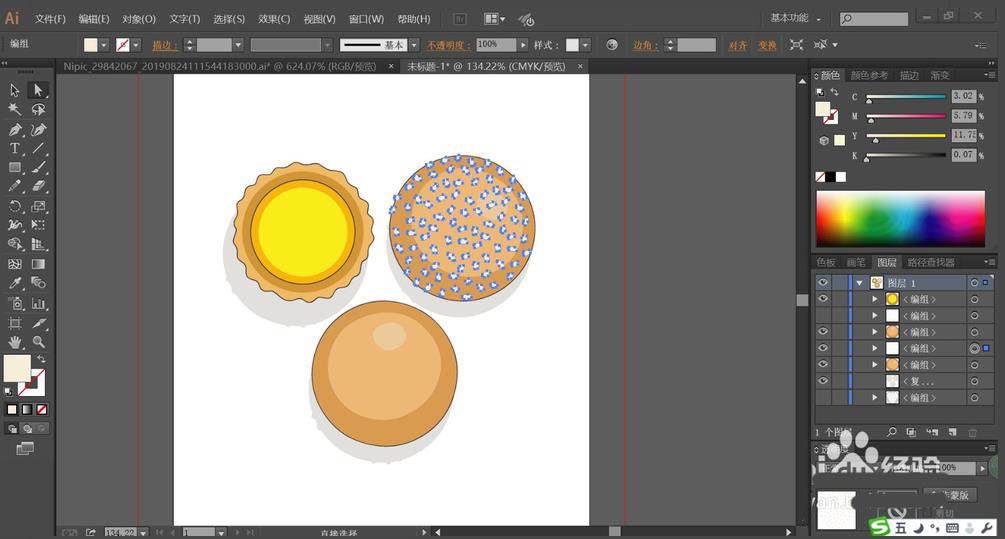Click the 对齐 link
Image resolution: width=1005 pixels, height=539 pixels.
point(738,46)
